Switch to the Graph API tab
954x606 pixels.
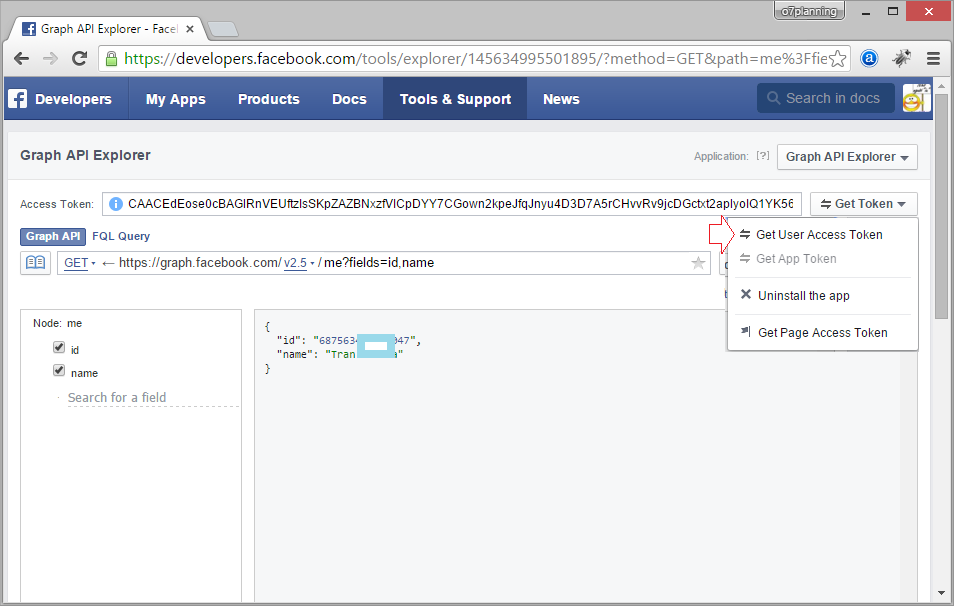53,236
